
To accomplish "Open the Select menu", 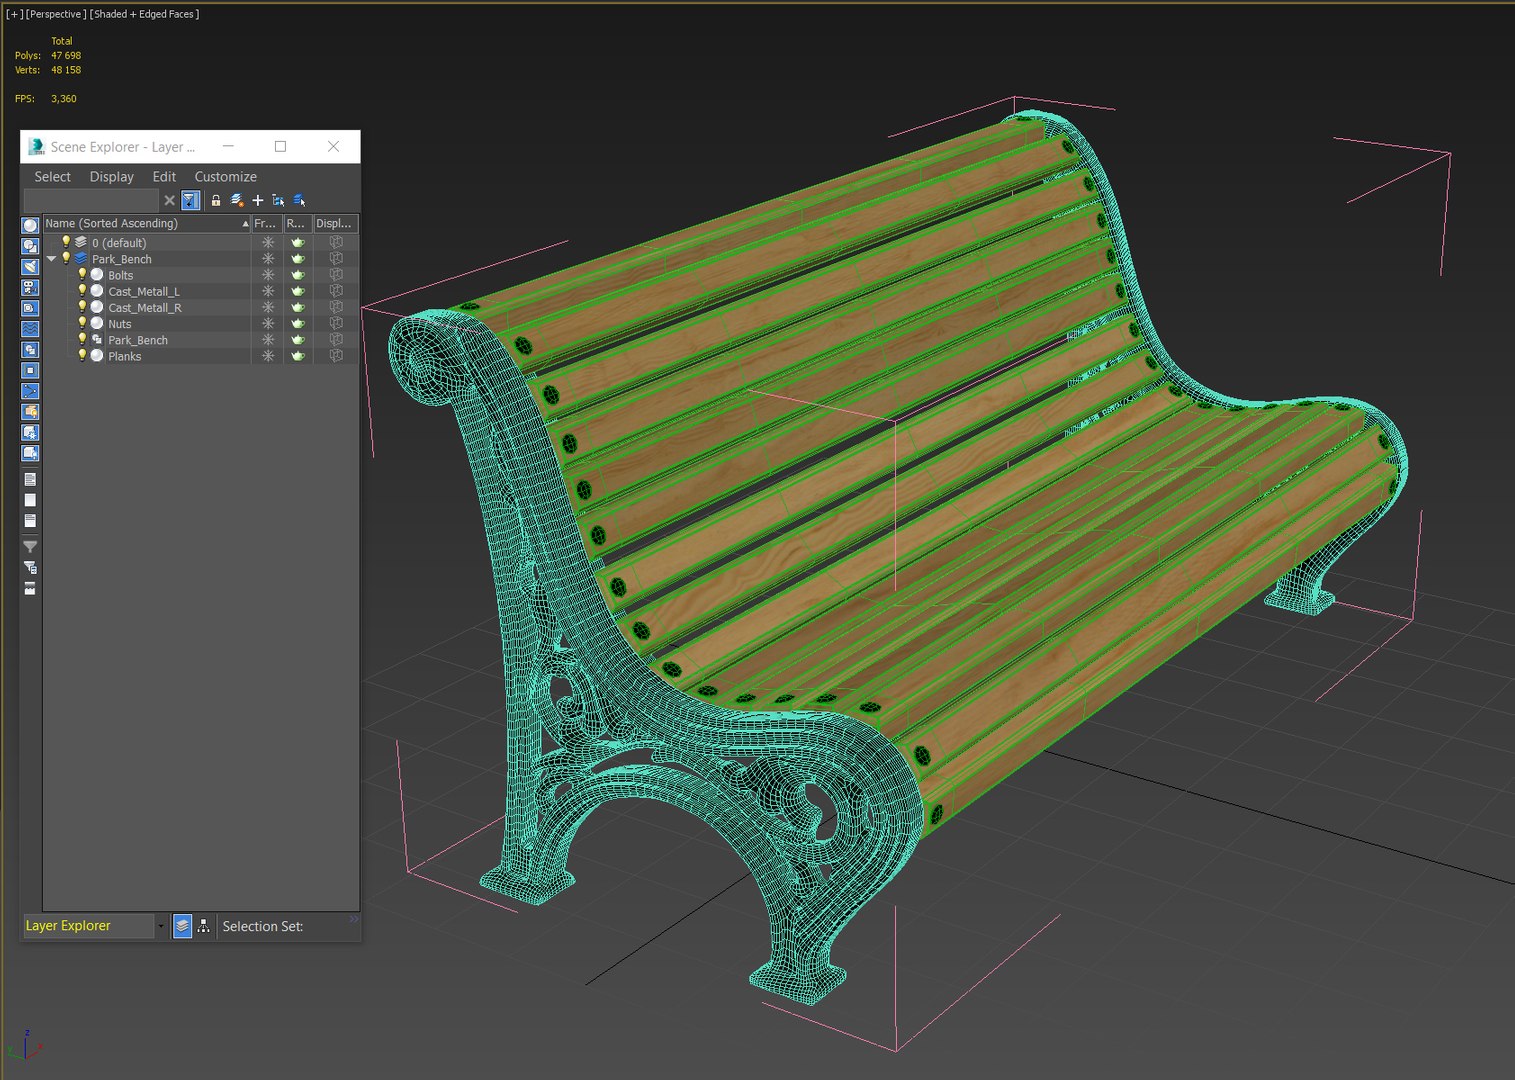I will point(52,177).
